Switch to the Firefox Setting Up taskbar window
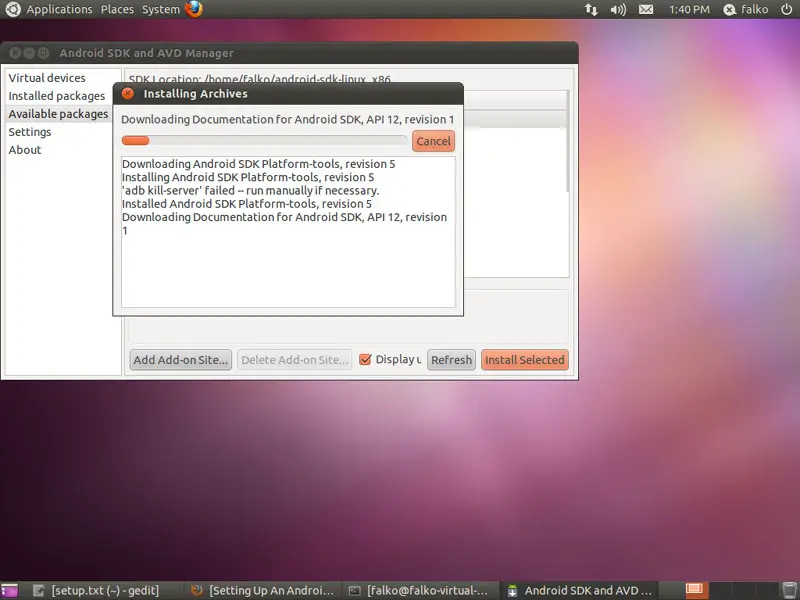Image resolution: width=800 pixels, height=600 pixels. click(263, 590)
